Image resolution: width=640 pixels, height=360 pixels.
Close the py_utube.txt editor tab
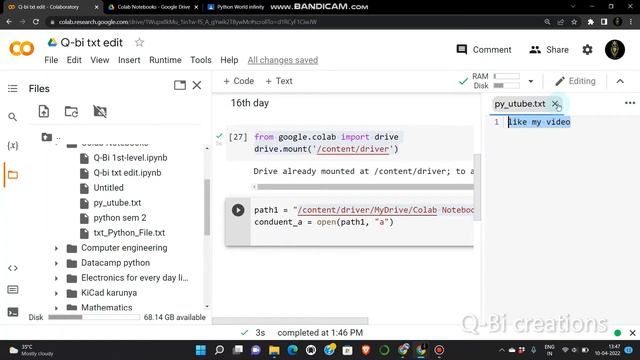point(555,104)
